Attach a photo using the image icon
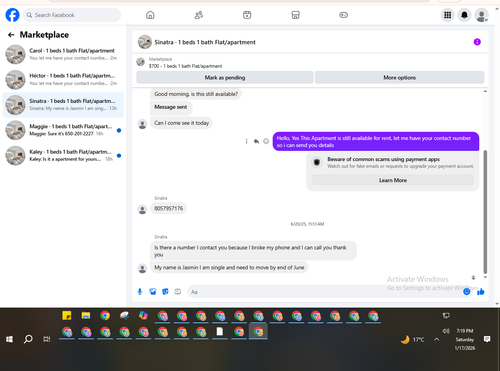The image size is (500, 371). pos(152,292)
